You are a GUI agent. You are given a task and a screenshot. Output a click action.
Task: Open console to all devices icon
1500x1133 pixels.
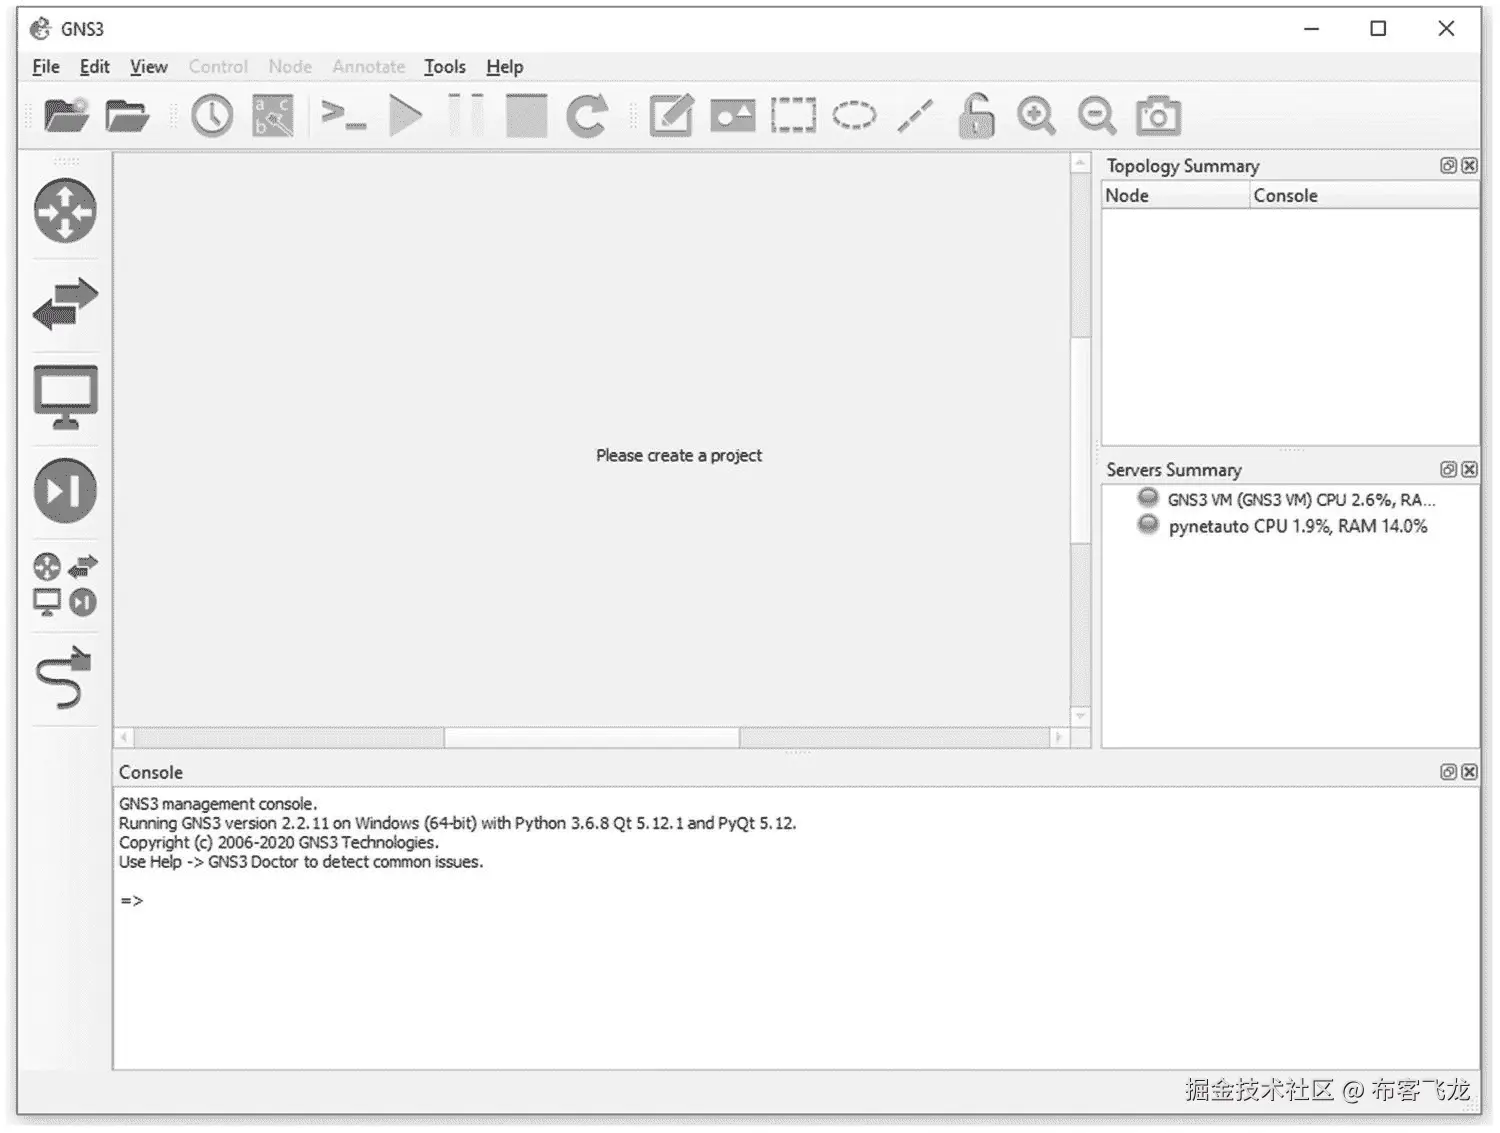343,116
